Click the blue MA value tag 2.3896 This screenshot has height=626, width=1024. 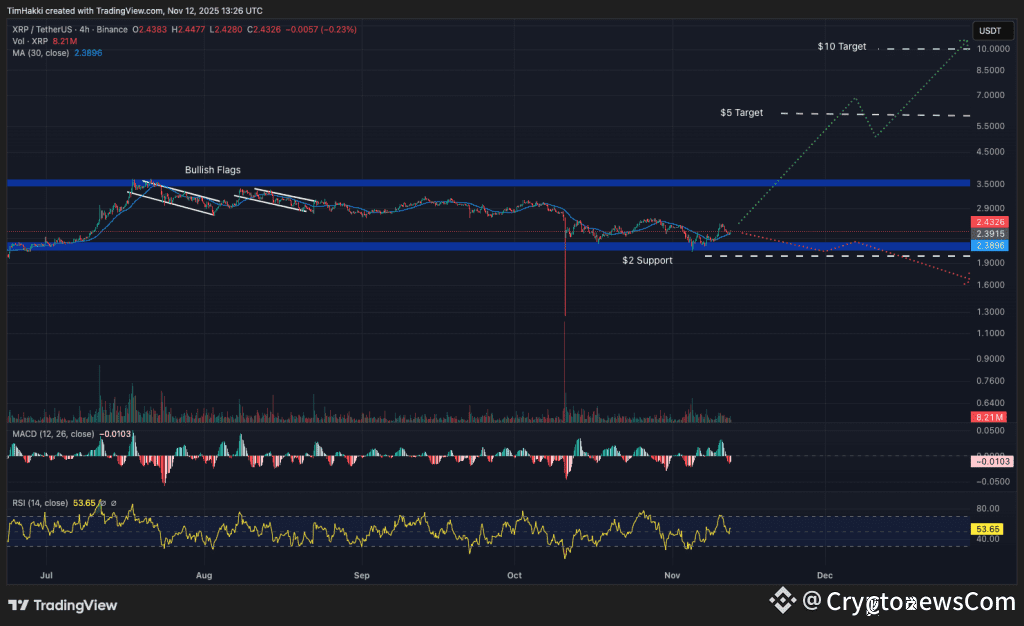988,244
